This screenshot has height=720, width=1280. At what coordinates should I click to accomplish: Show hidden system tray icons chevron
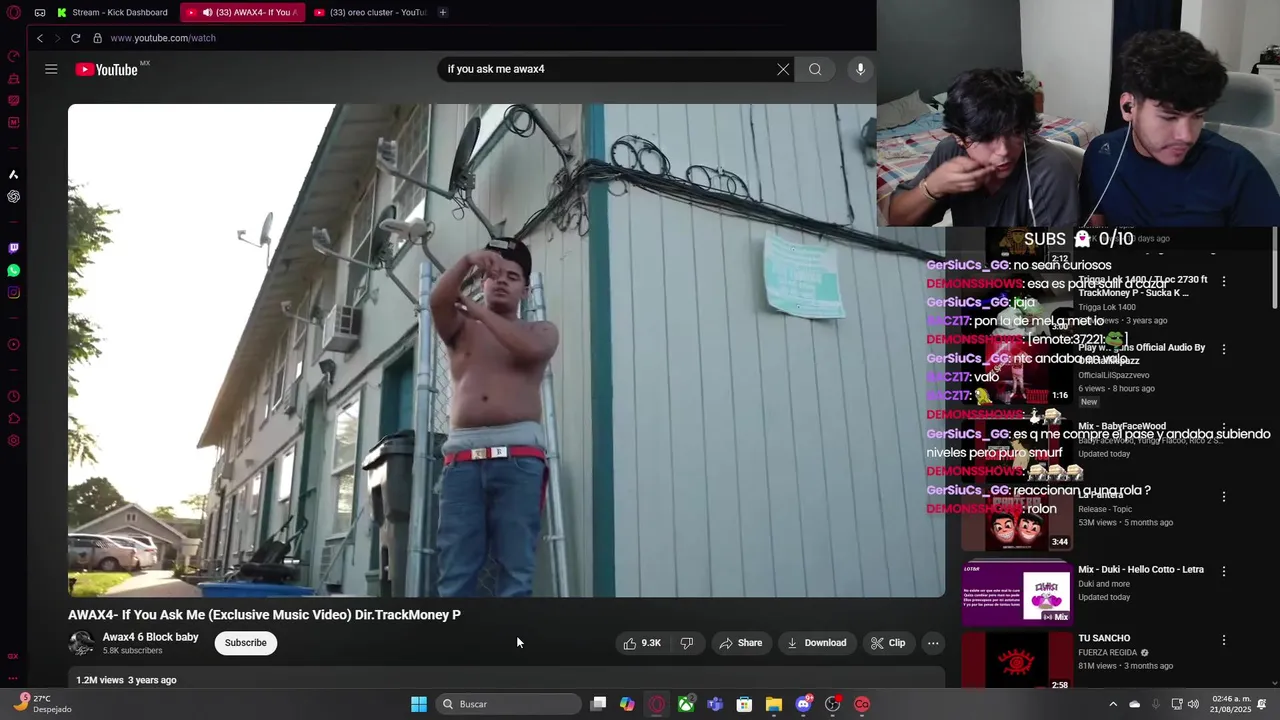point(1113,704)
